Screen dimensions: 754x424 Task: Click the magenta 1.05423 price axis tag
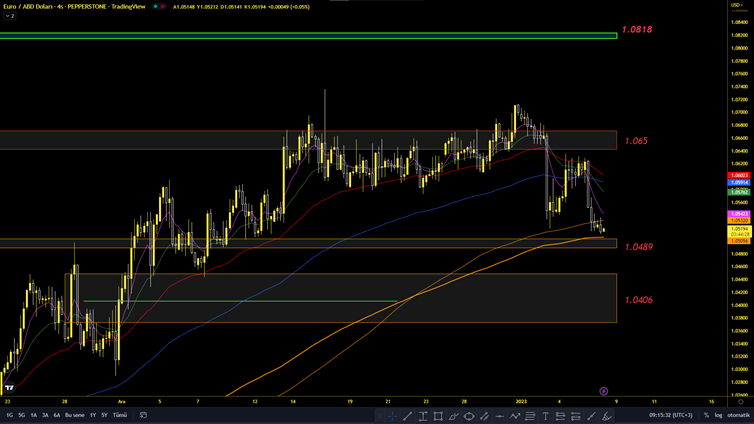(739, 214)
